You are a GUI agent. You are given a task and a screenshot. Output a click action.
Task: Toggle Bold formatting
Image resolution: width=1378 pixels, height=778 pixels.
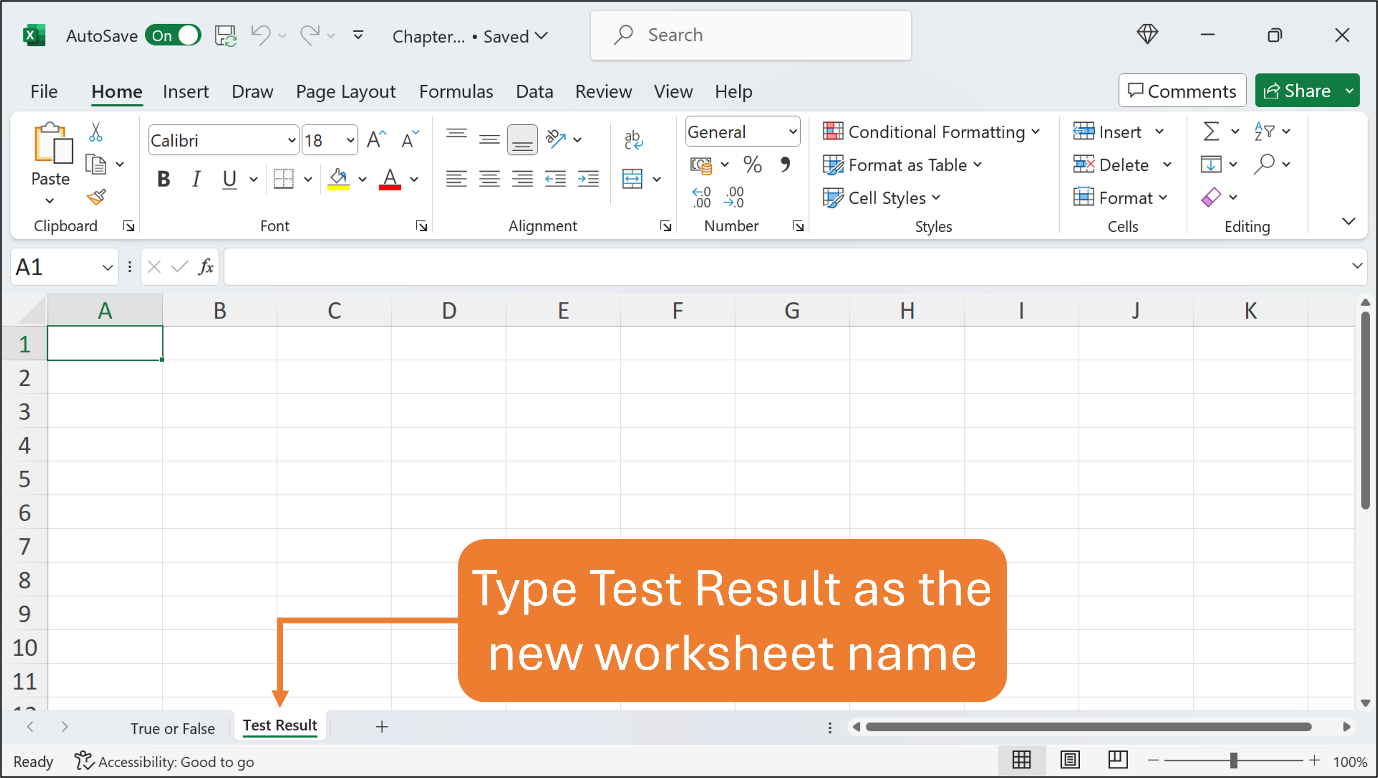164,179
